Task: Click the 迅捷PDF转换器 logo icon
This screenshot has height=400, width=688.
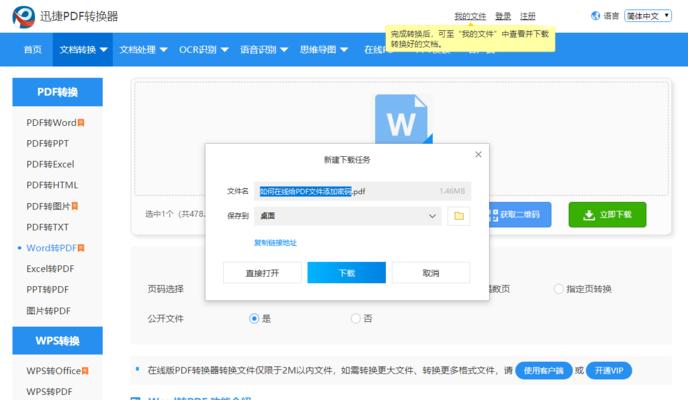Action: [x=24, y=17]
